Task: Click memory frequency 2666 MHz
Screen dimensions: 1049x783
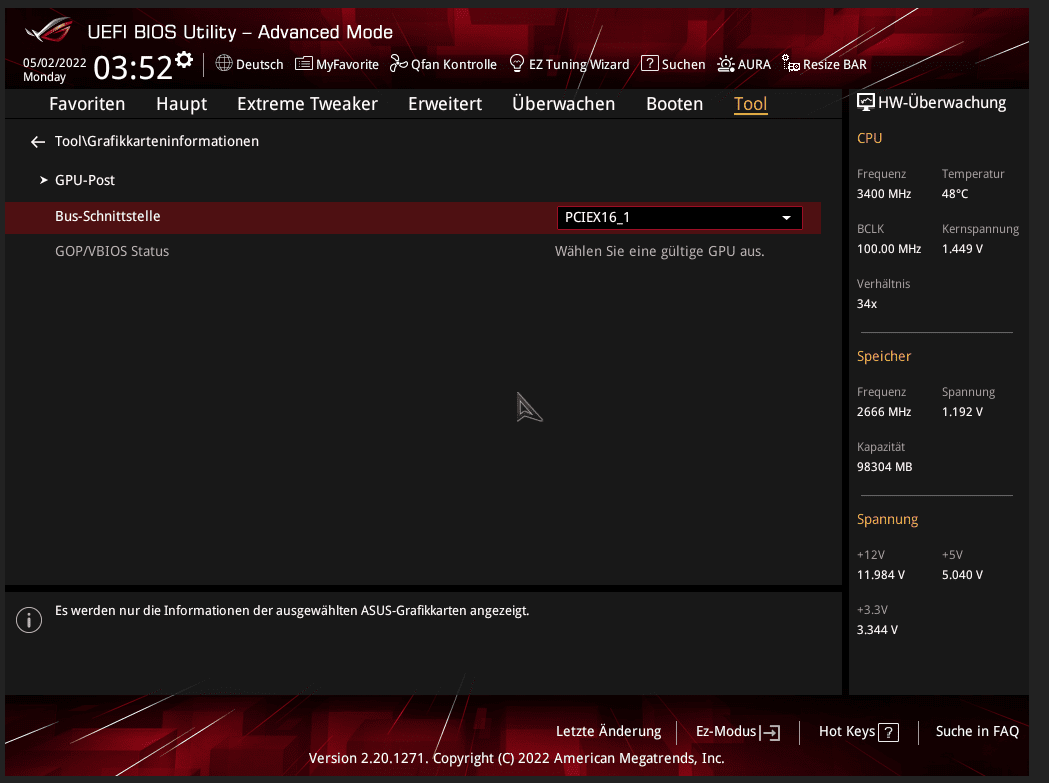Action: point(884,412)
